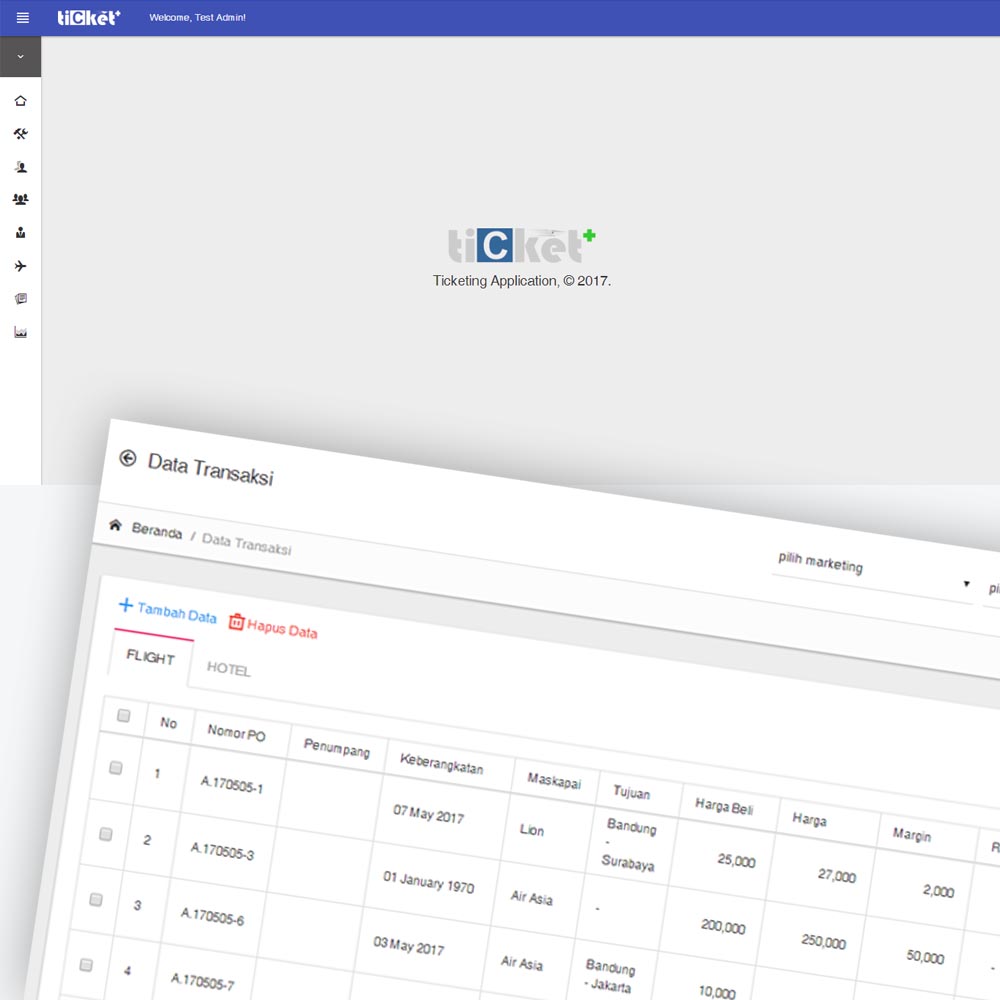Select the FLIGHT tab
The width and height of the screenshot is (1000, 1000).
tap(150, 657)
